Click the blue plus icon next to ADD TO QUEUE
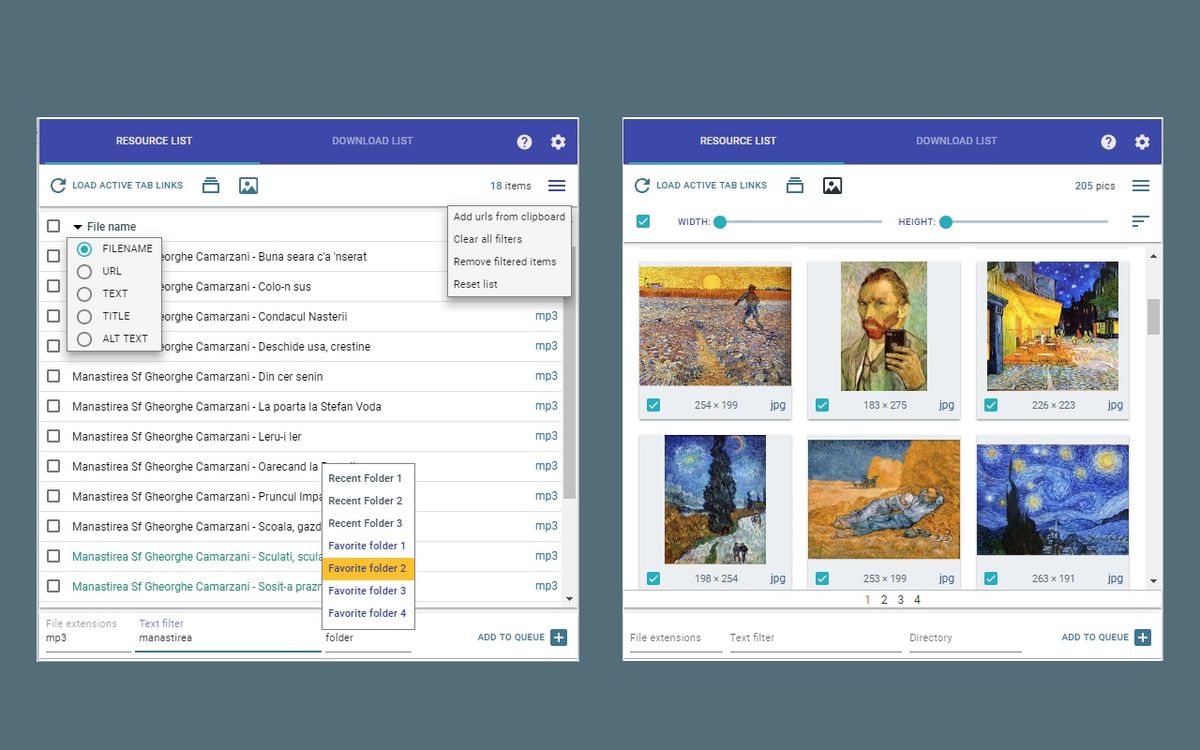 coord(560,636)
